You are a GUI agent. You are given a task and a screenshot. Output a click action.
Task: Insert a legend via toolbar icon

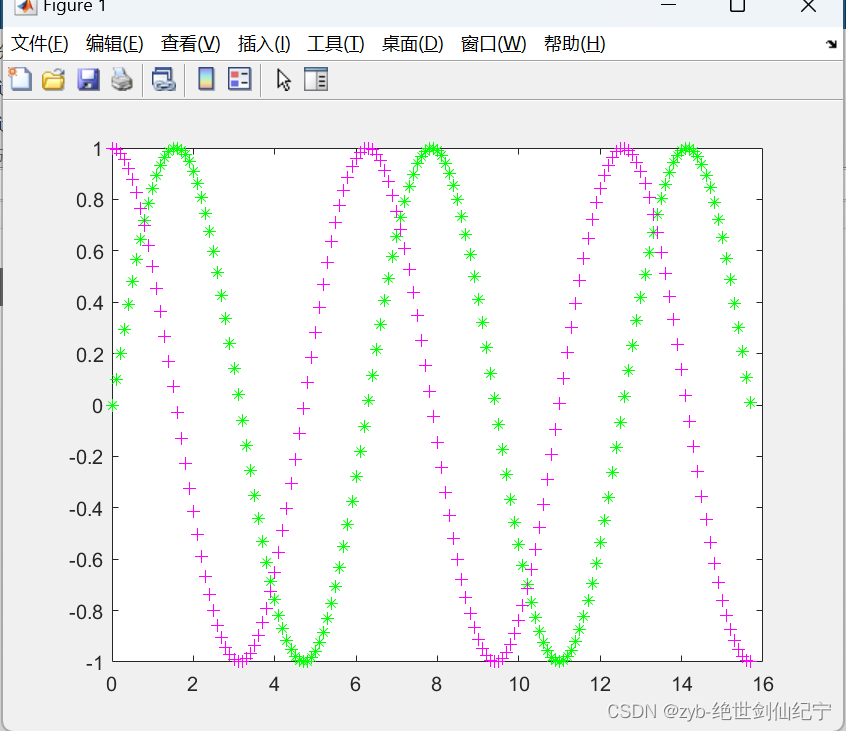pos(240,79)
